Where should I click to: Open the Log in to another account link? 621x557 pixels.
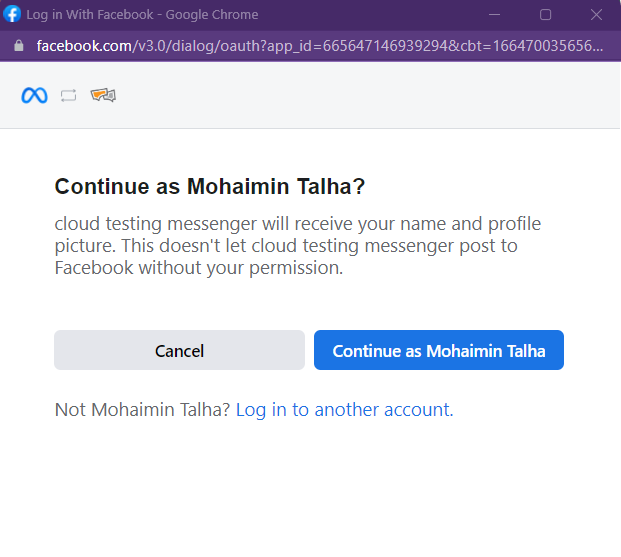click(x=345, y=410)
